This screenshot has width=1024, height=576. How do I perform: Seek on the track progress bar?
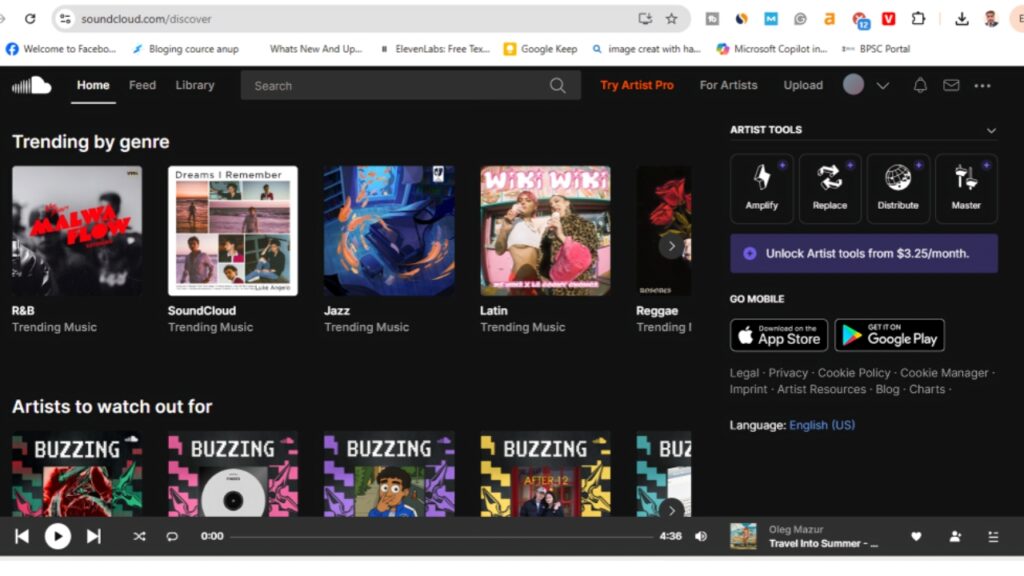coord(441,537)
